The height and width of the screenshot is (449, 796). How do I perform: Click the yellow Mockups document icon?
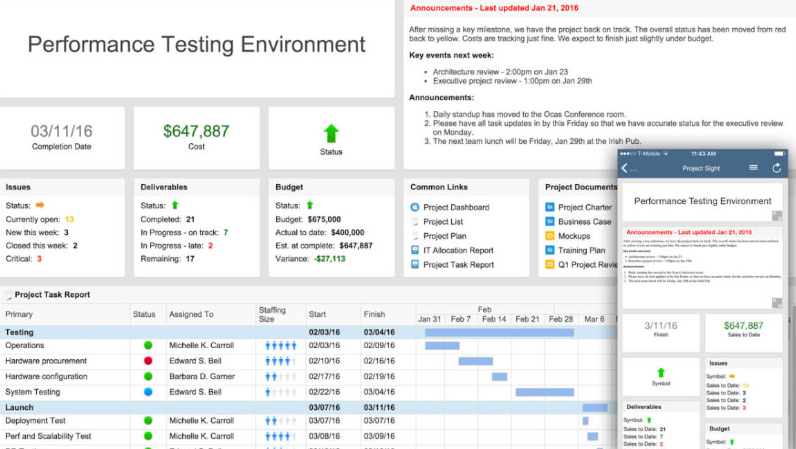pyautogui.click(x=549, y=236)
